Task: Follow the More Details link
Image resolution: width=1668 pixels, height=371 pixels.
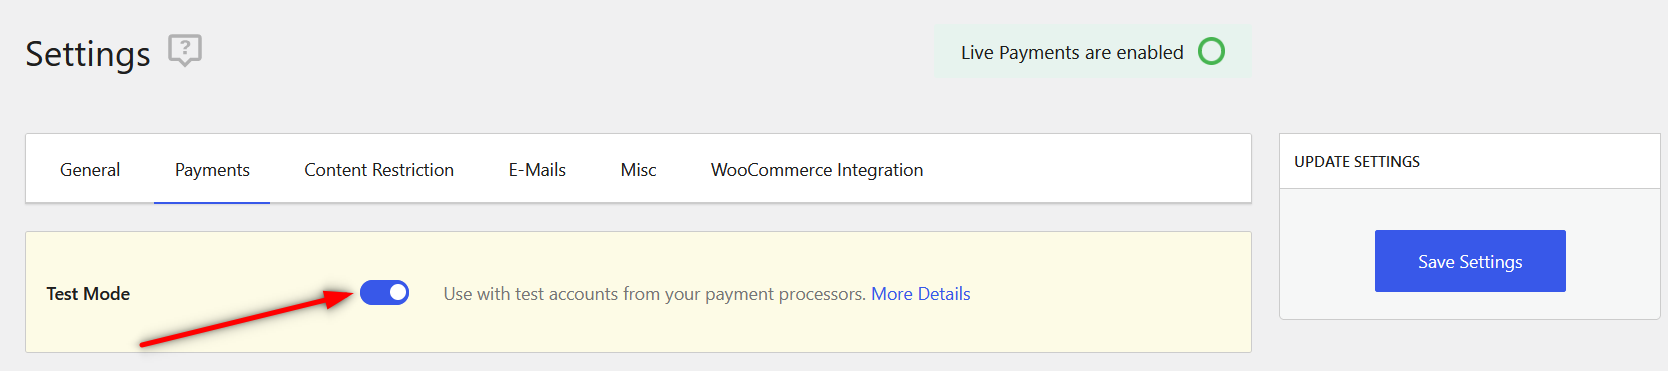Action: click(921, 294)
